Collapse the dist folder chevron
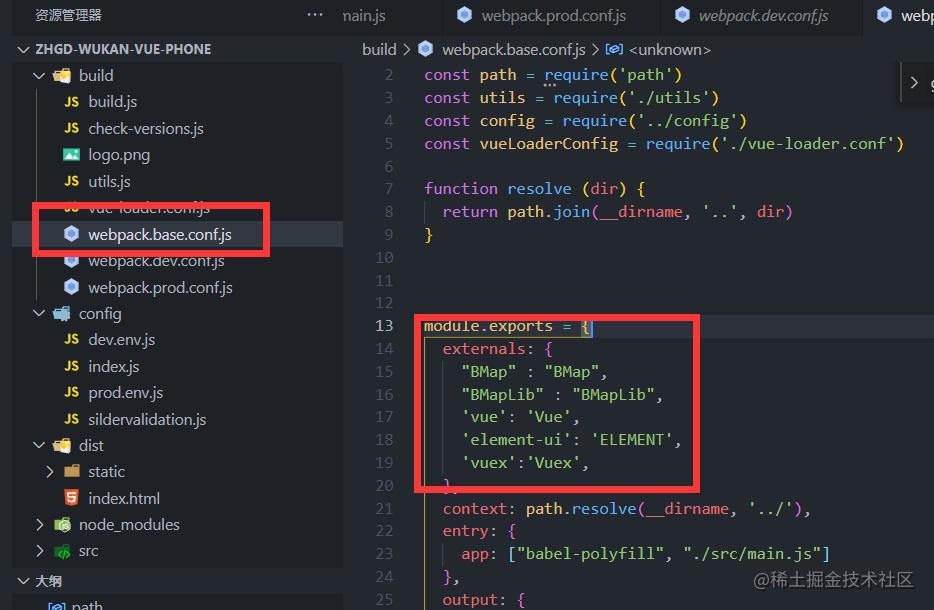 (39, 446)
